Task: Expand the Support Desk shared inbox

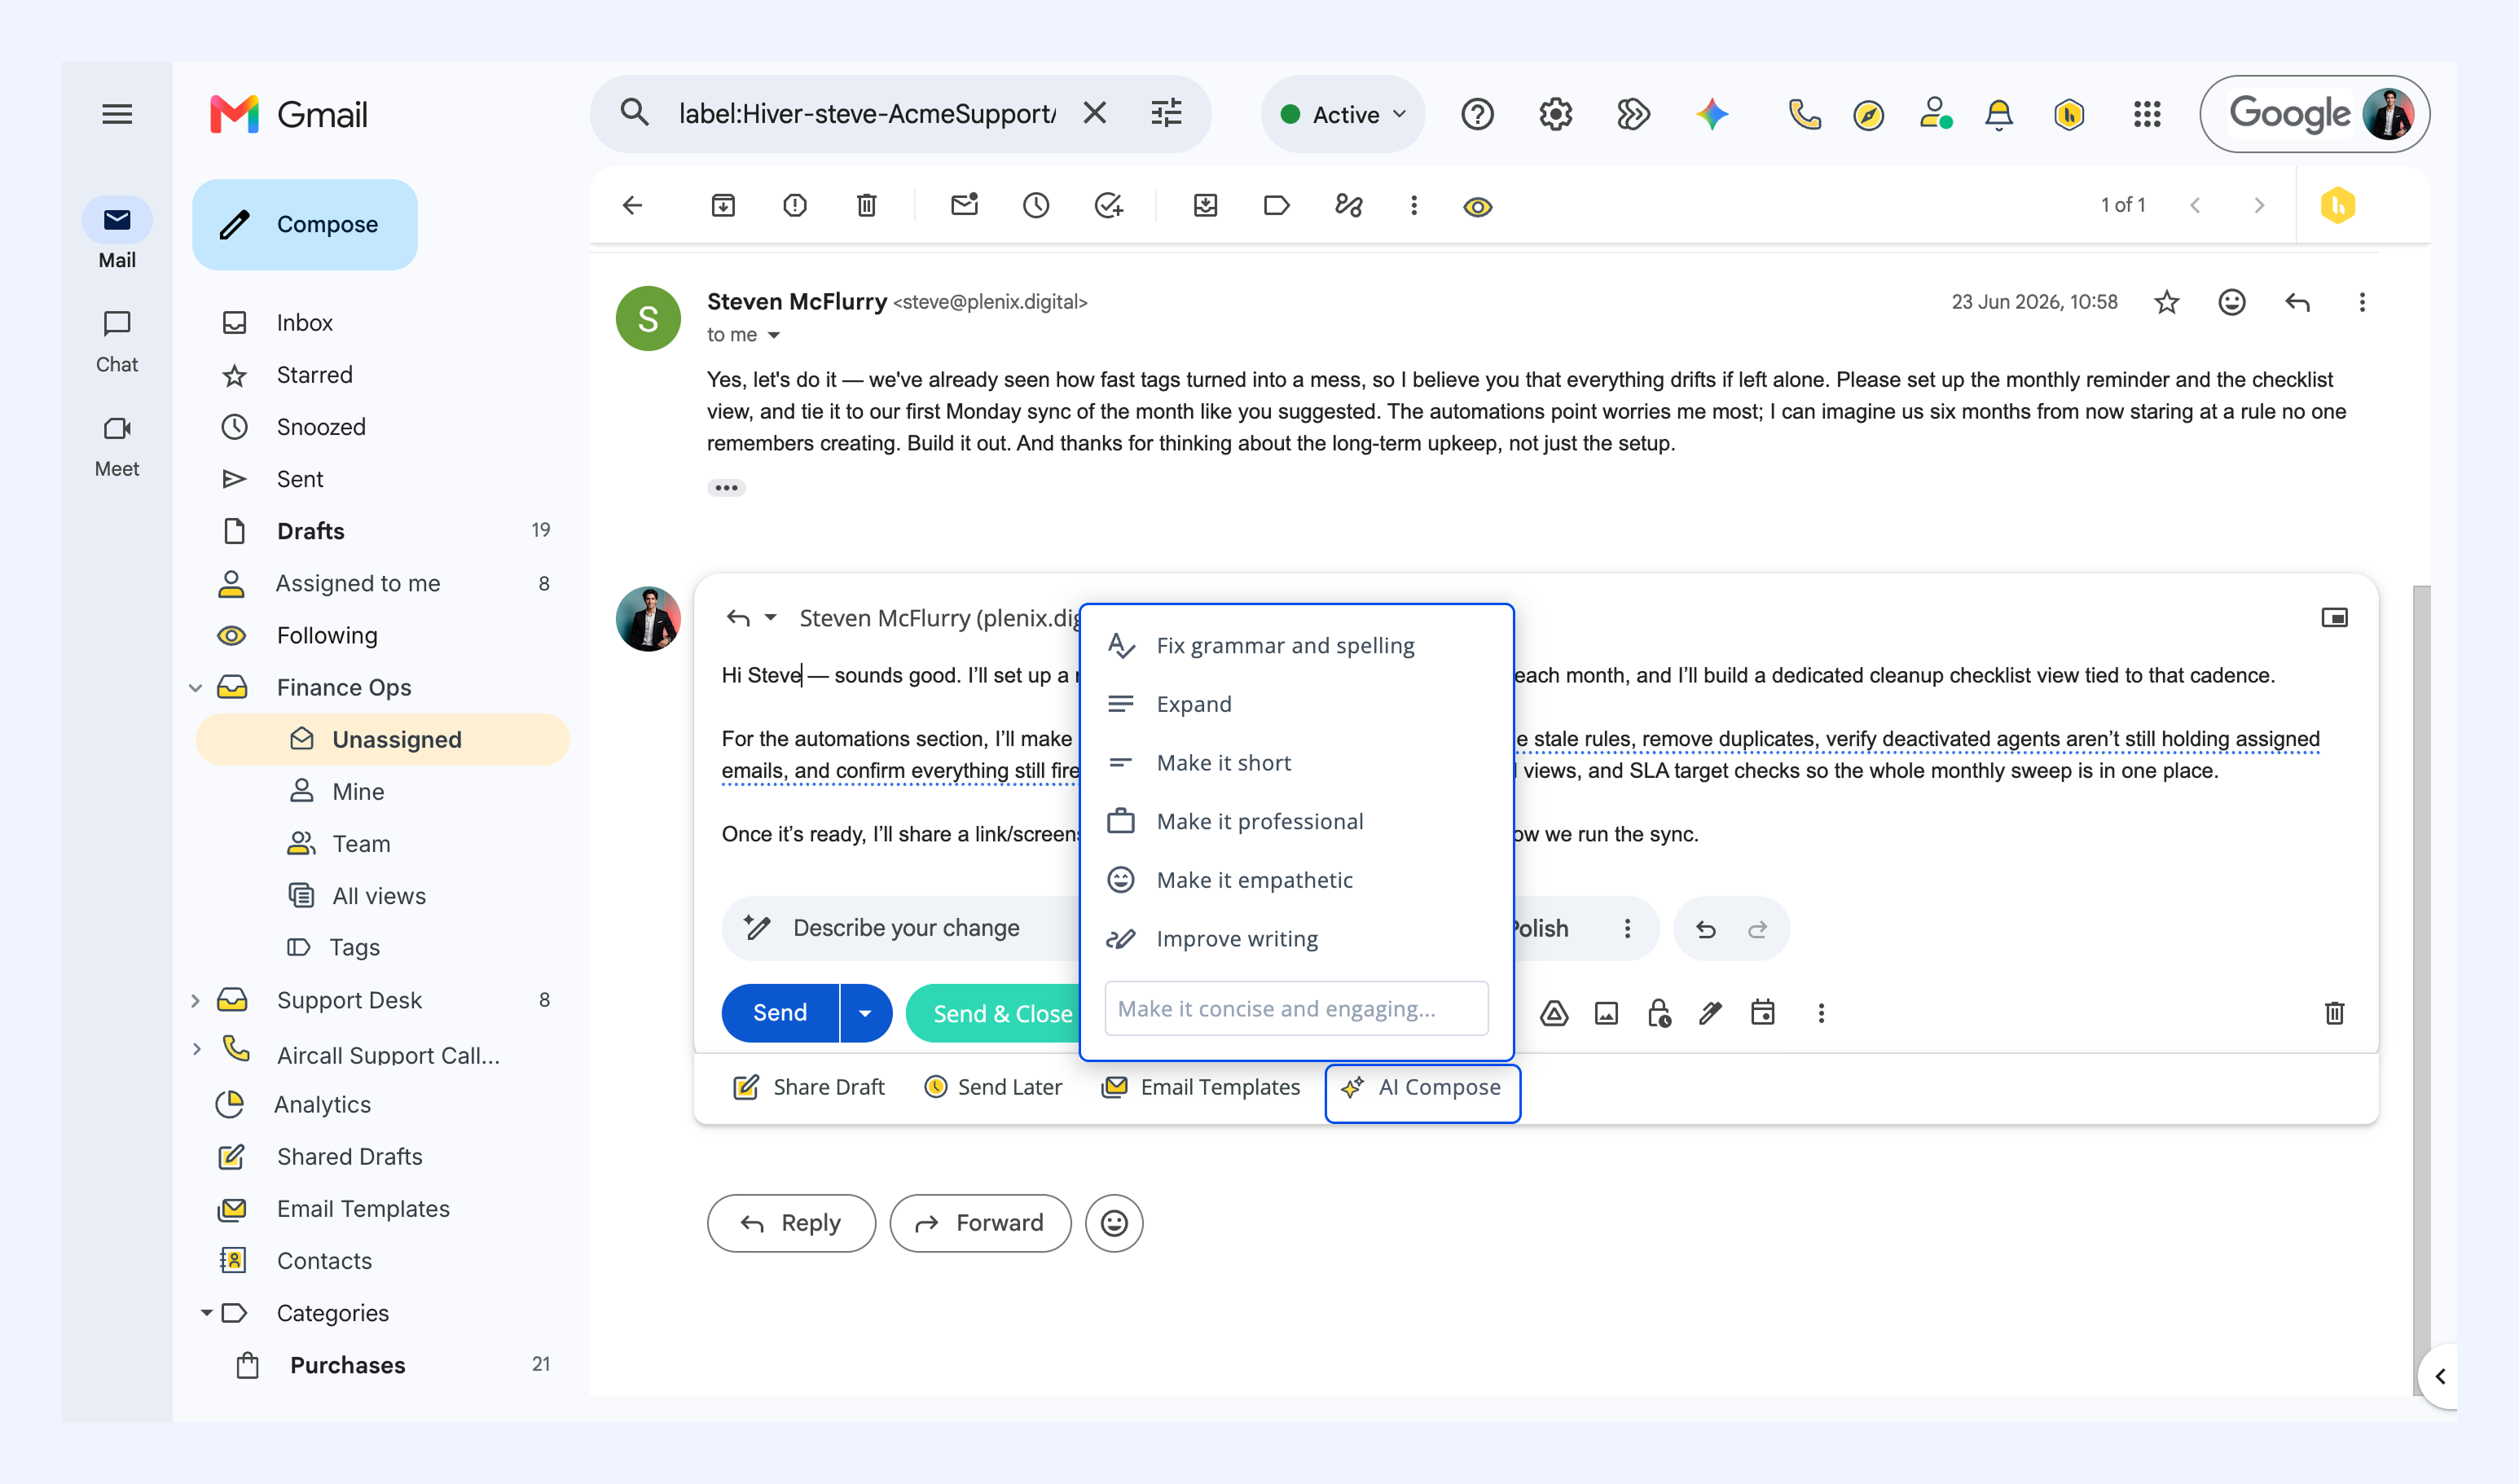Action: [196, 1000]
